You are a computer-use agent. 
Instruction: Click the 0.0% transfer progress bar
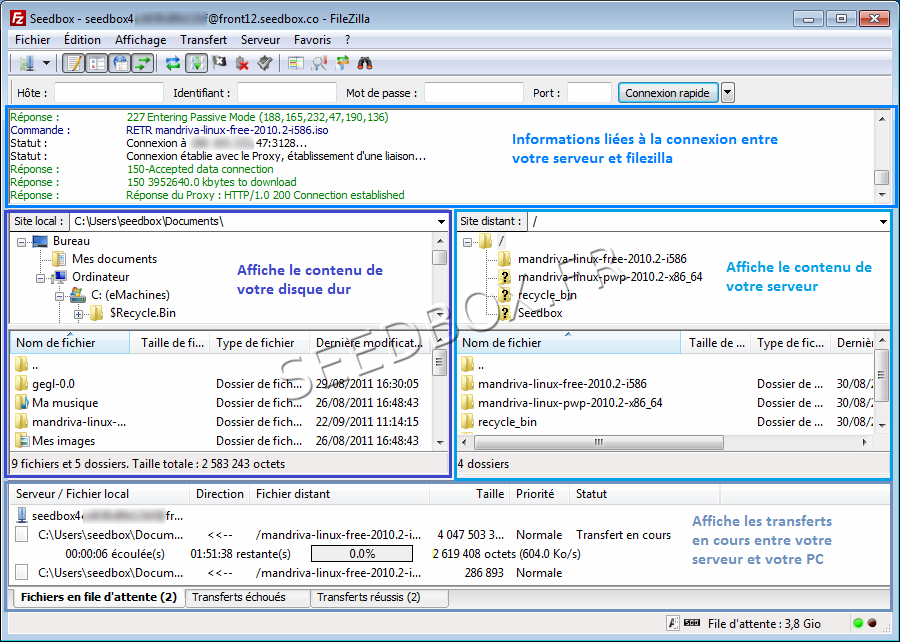coord(362,553)
